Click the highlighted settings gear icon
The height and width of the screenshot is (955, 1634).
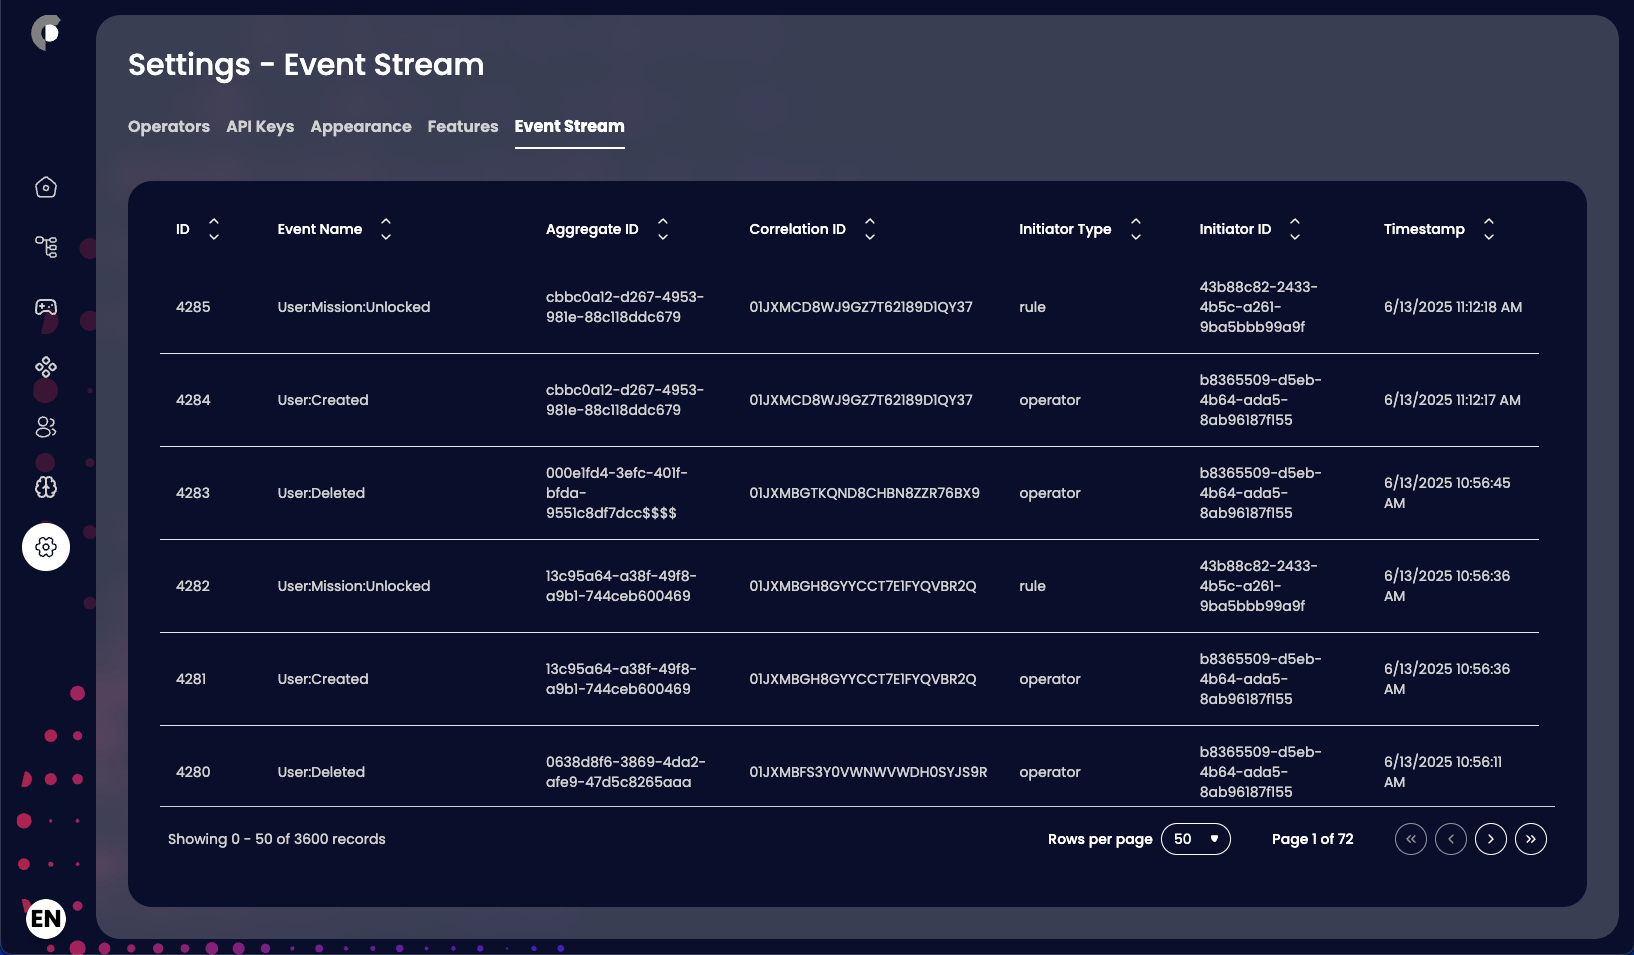tap(45, 547)
